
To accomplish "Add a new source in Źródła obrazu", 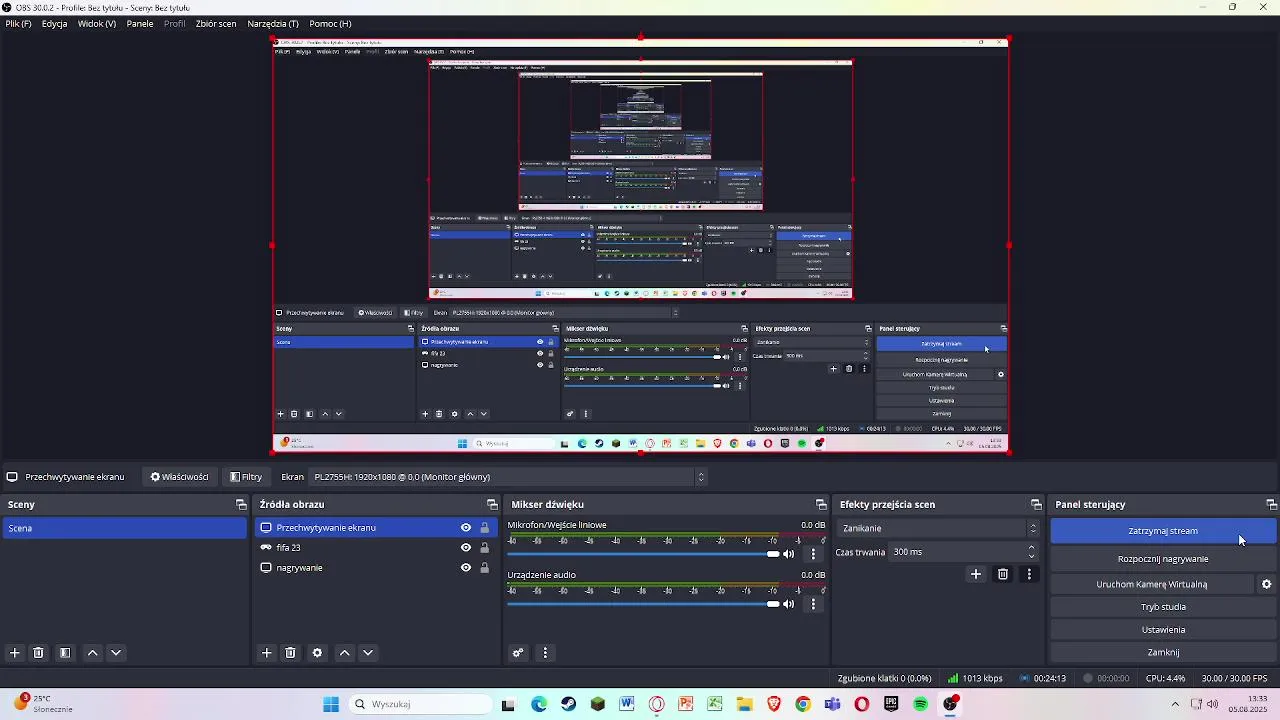I will [x=267, y=653].
